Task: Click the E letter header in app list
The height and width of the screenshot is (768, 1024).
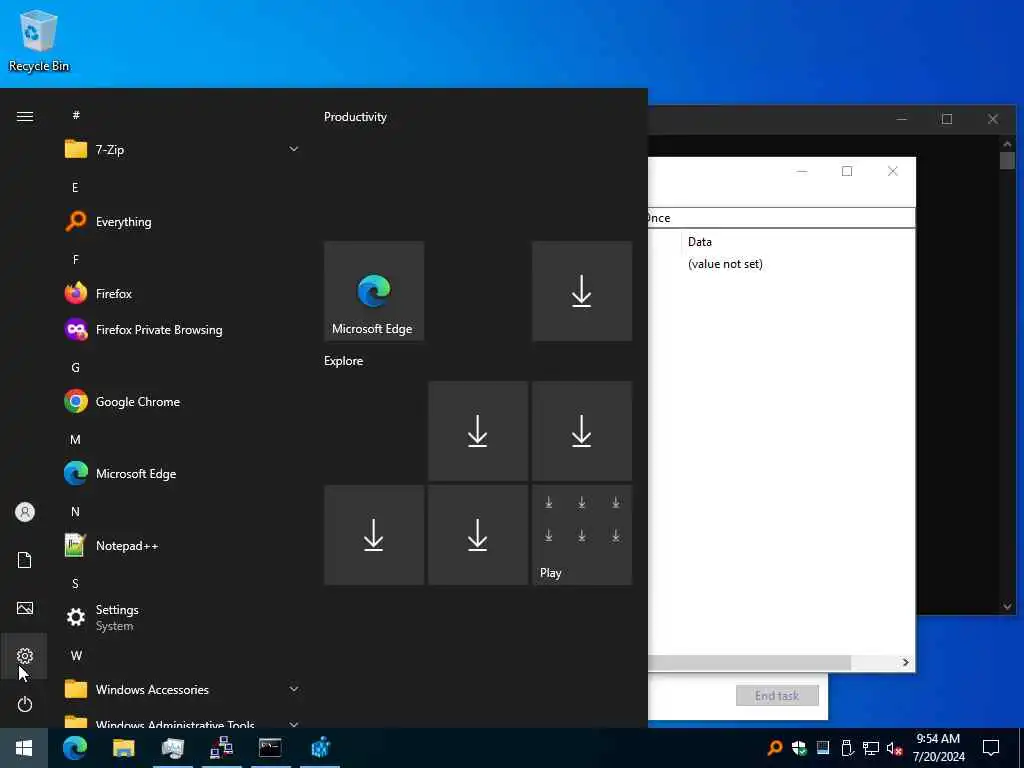Action: pos(75,187)
